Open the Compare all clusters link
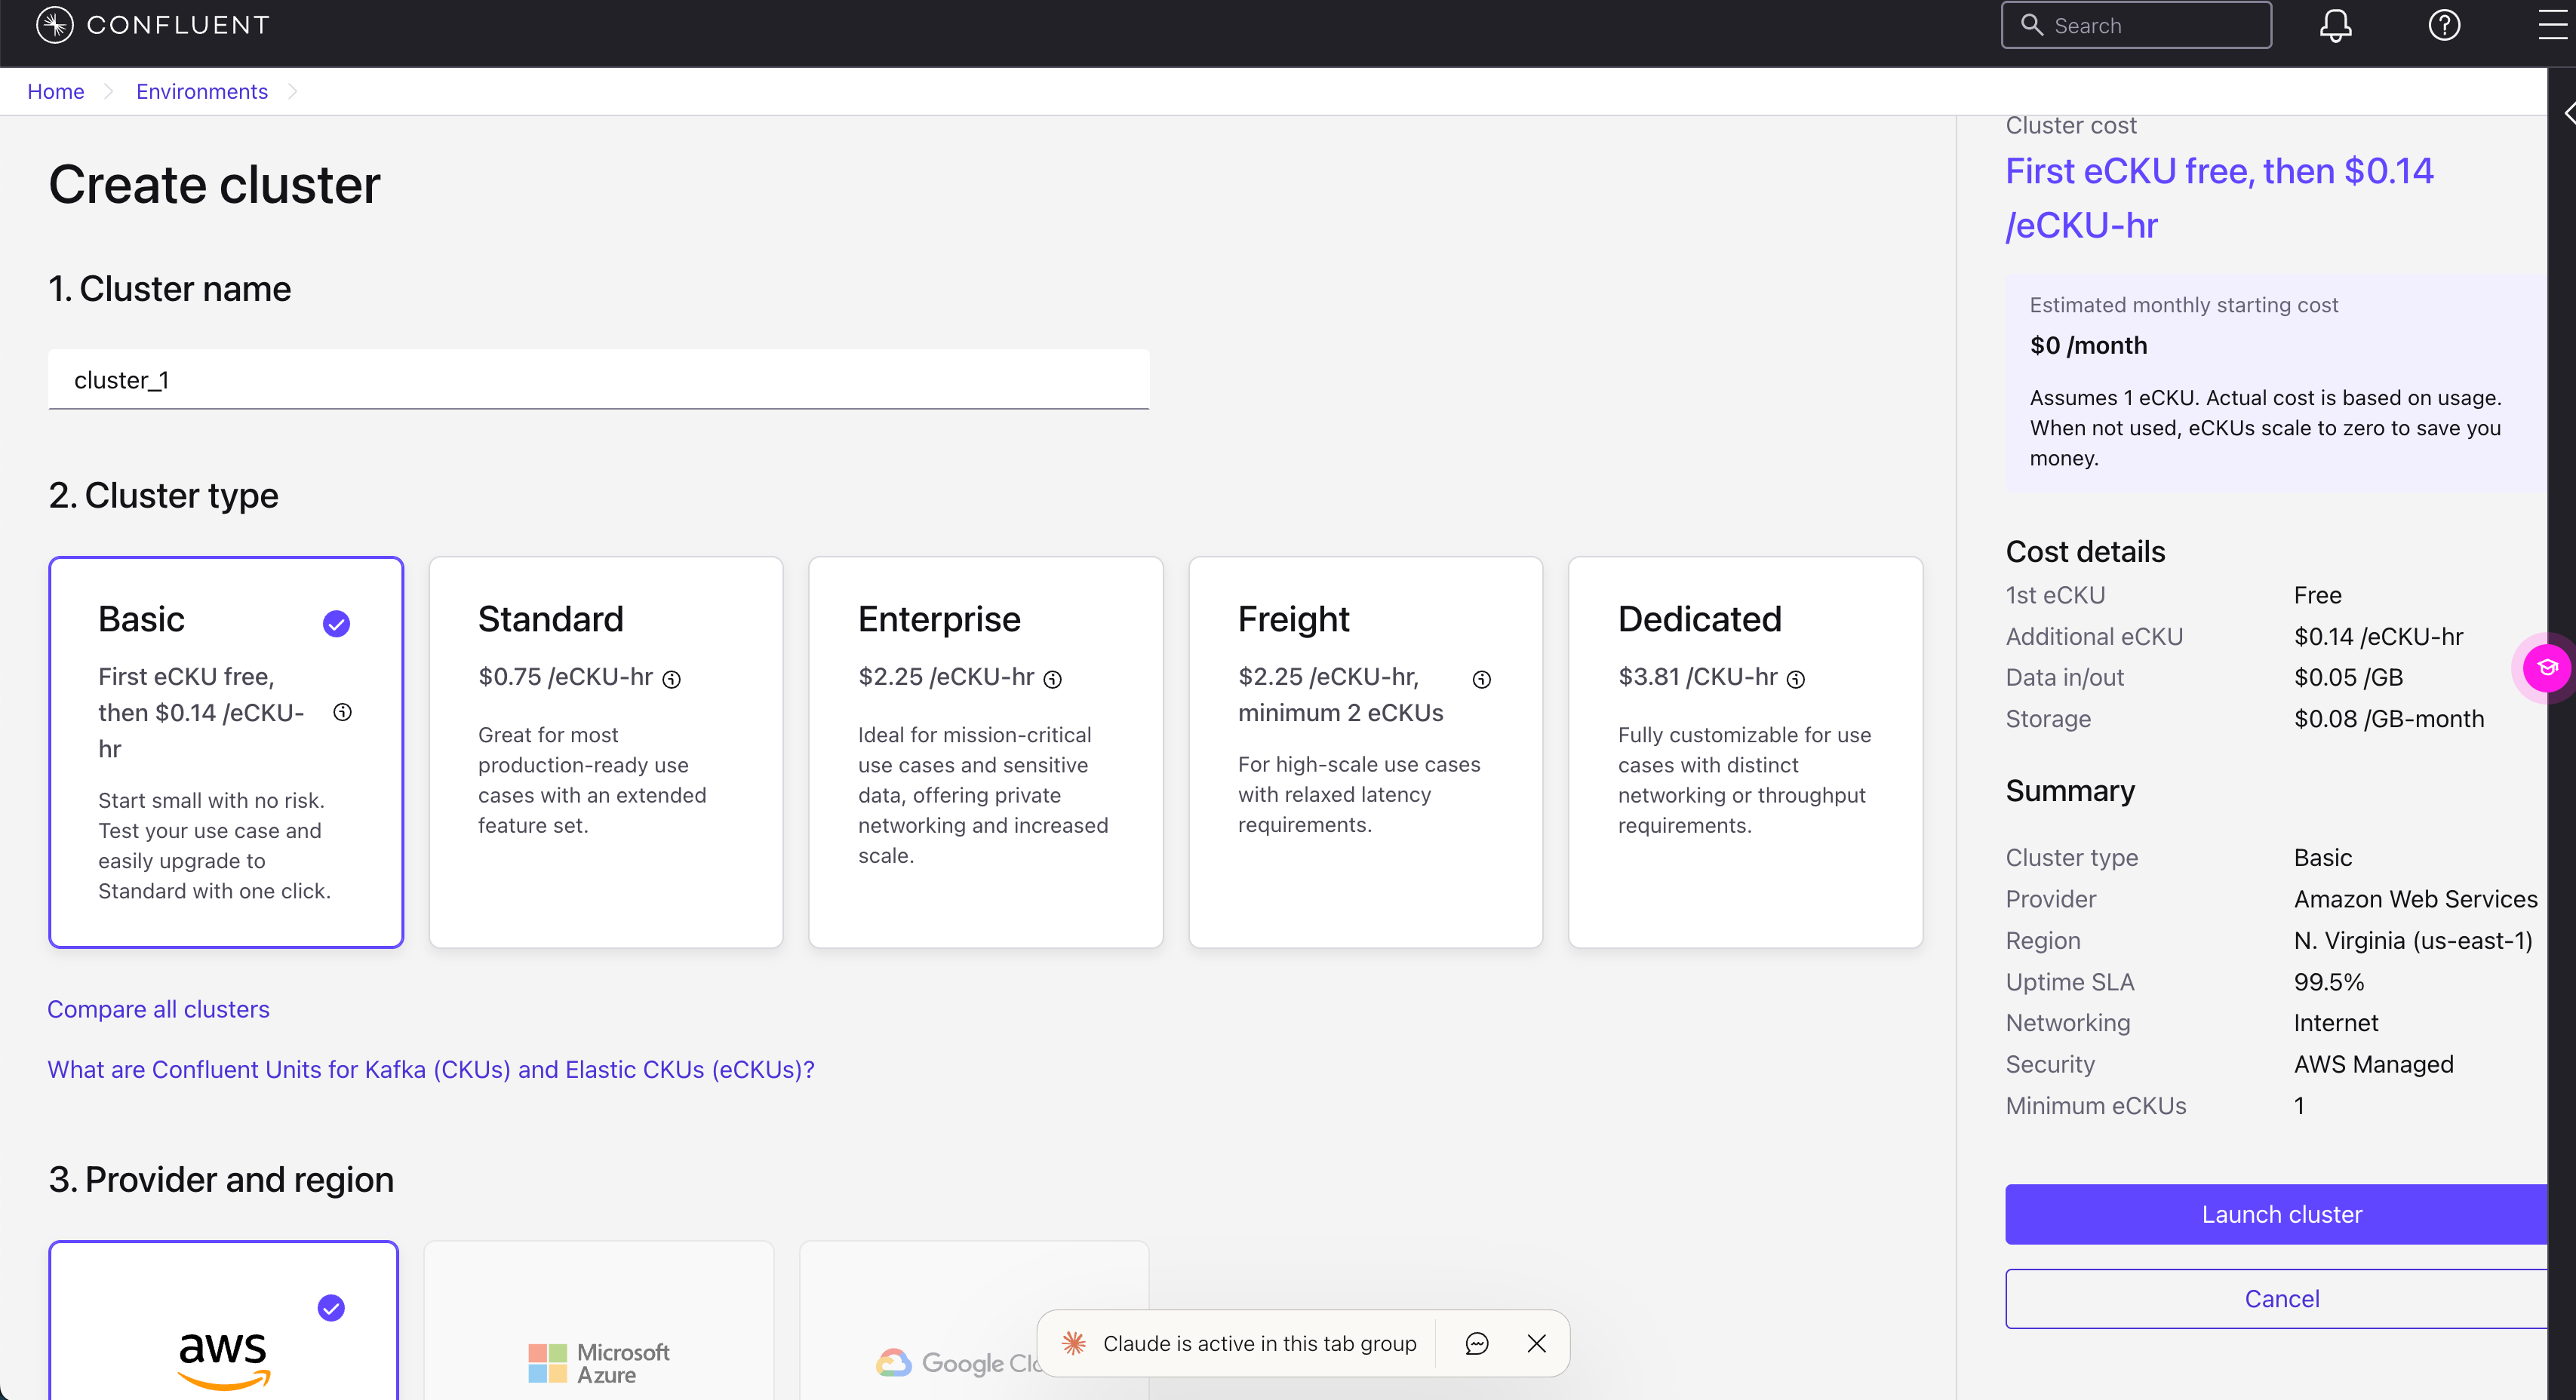 157,1008
